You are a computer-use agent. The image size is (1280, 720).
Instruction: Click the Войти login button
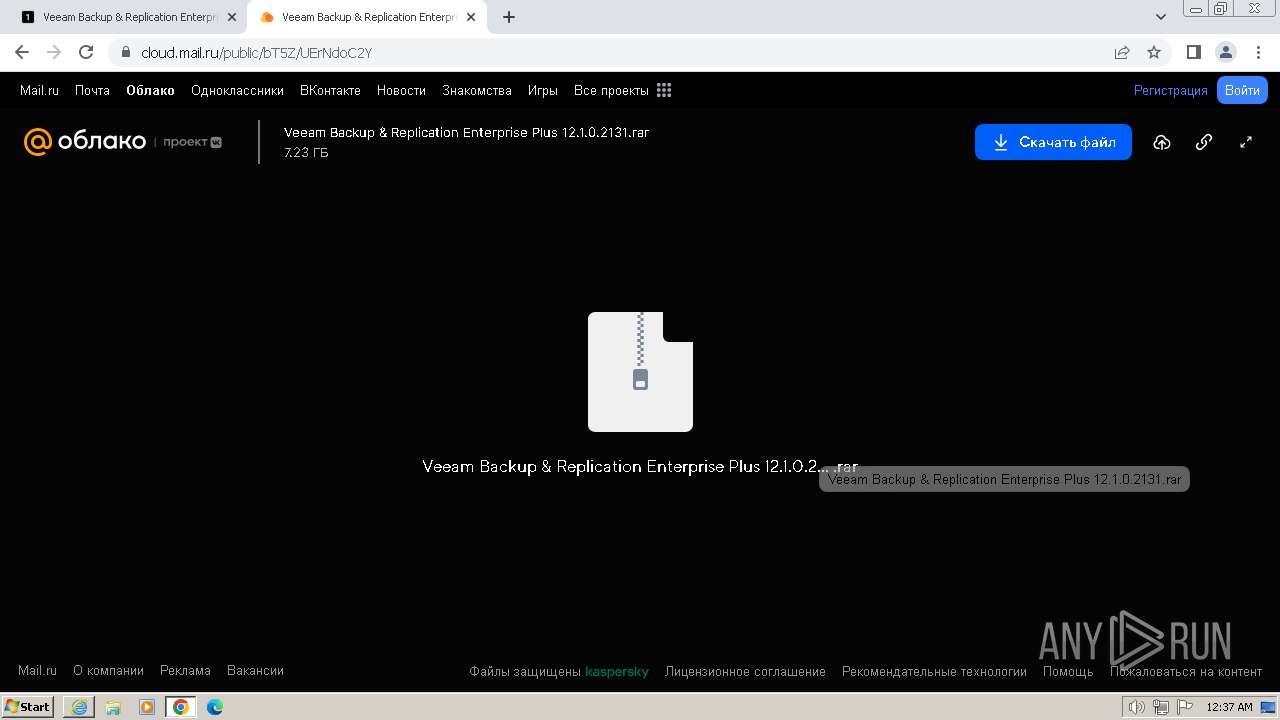pos(1242,90)
